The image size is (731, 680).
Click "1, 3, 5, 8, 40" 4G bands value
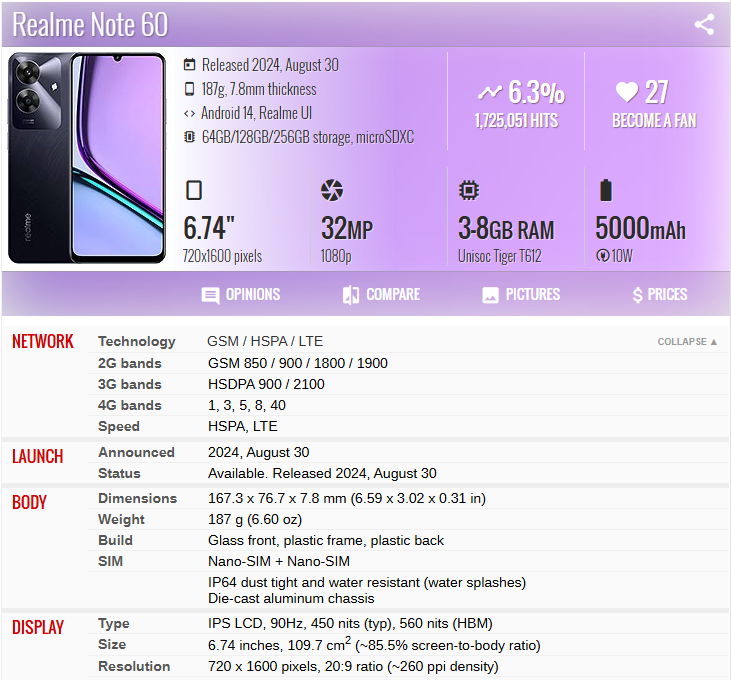click(247, 405)
